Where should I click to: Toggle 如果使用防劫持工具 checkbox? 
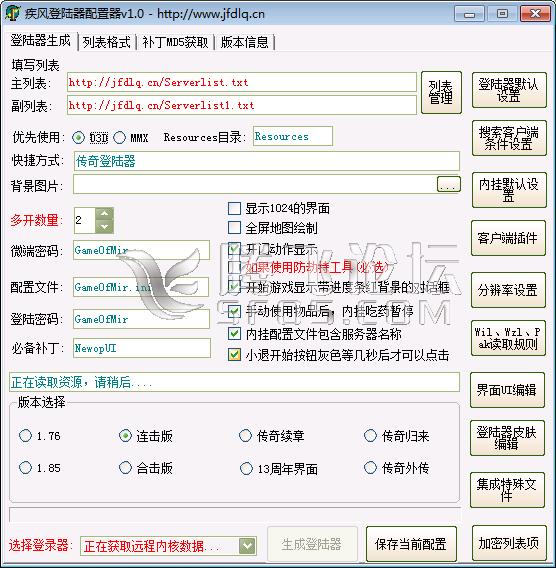tap(234, 267)
